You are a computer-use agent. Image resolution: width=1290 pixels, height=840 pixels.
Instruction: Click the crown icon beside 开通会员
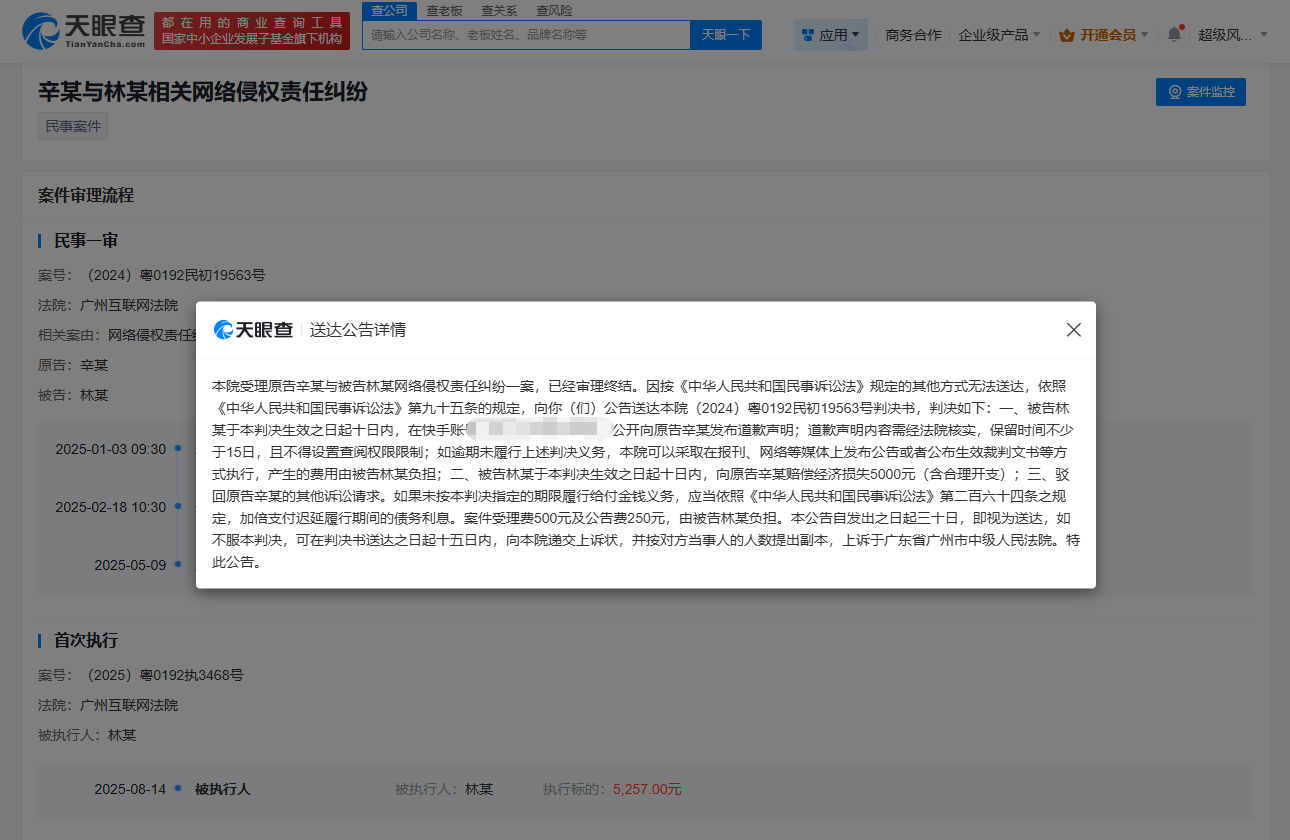[1068, 34]
